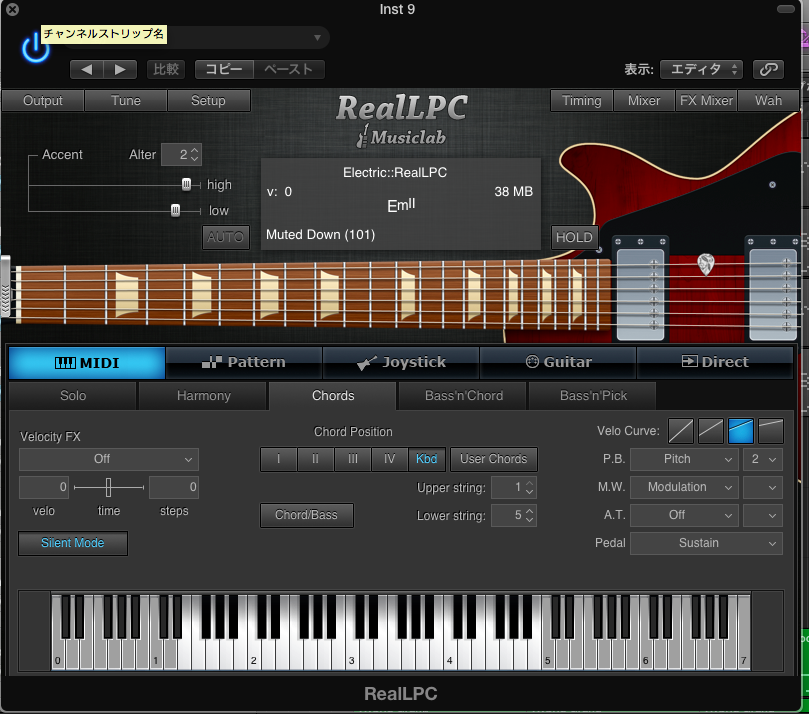This screenshot has height=714, width=809.
Task: Open the Output panel
Action: 43,101
